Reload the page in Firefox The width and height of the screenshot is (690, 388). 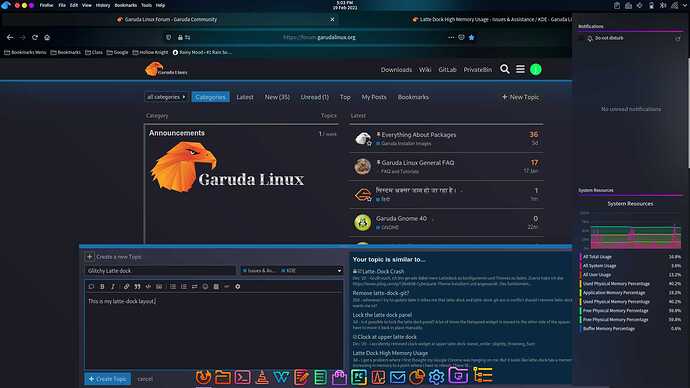click(x=35, y=37)
